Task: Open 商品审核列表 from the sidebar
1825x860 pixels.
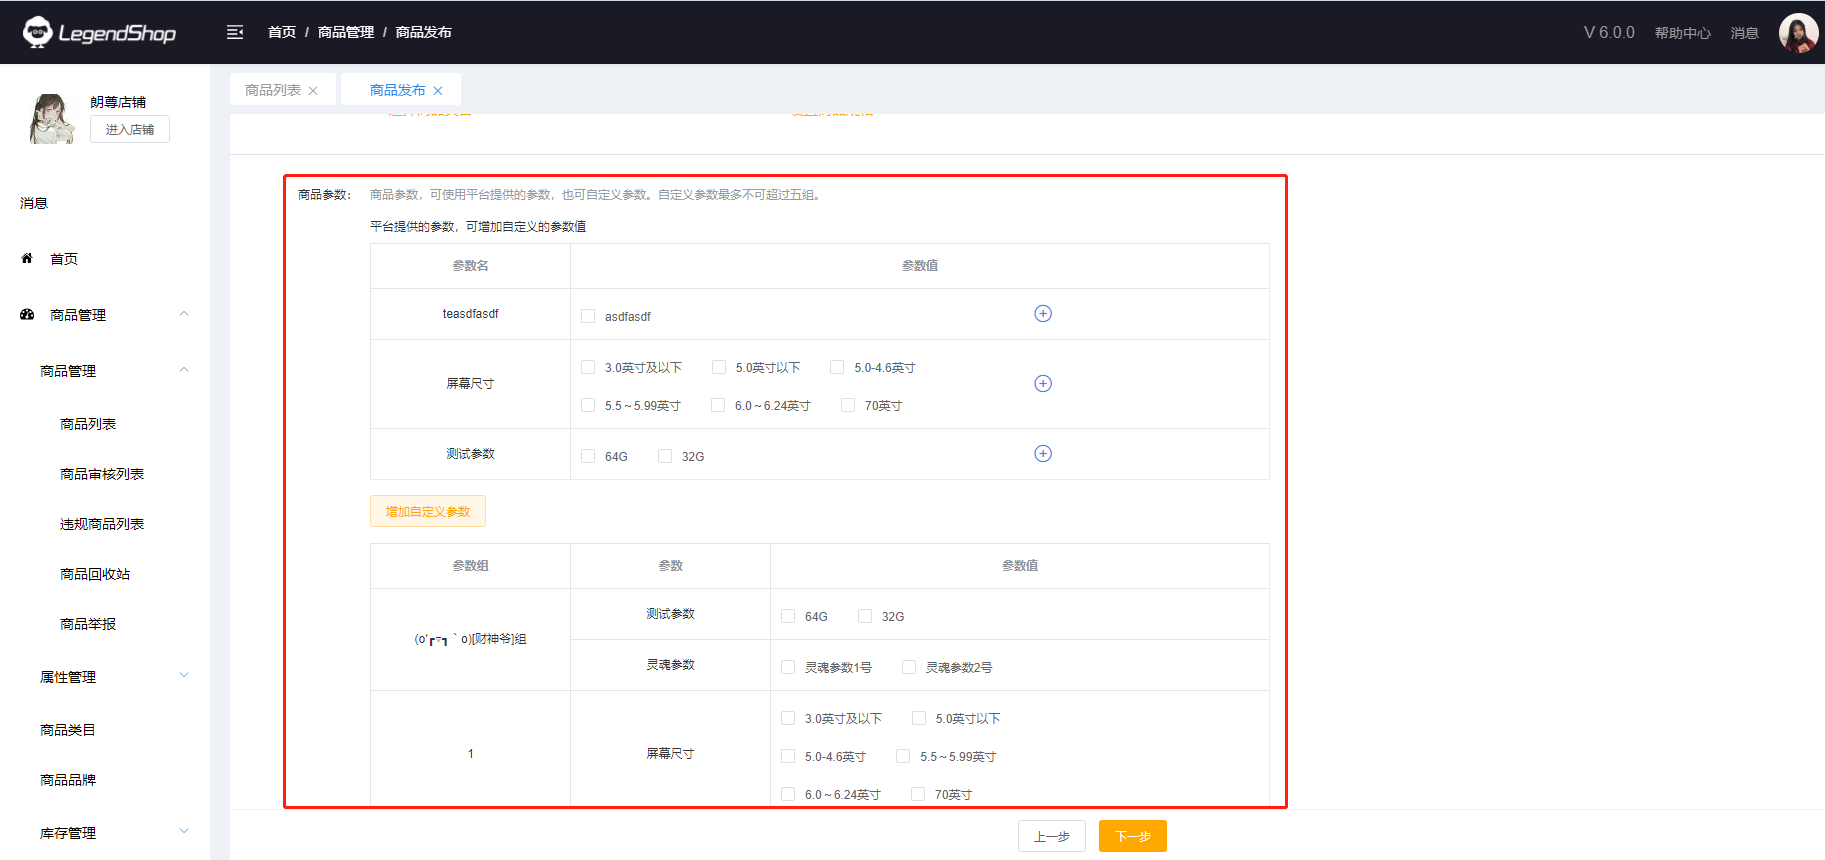Action: click(102, 474)
